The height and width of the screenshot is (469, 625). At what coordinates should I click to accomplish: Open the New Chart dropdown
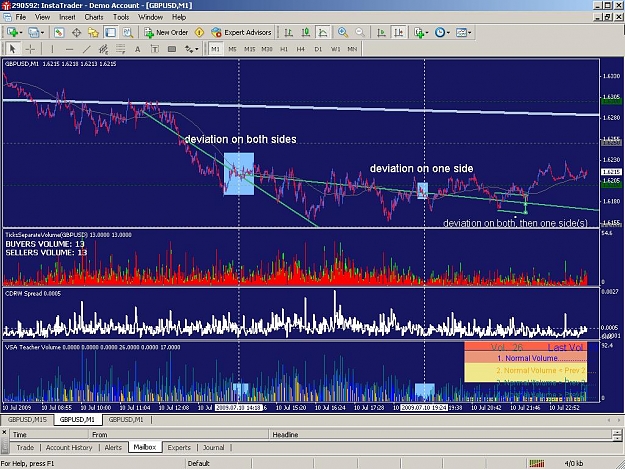[x=14, y=33]
